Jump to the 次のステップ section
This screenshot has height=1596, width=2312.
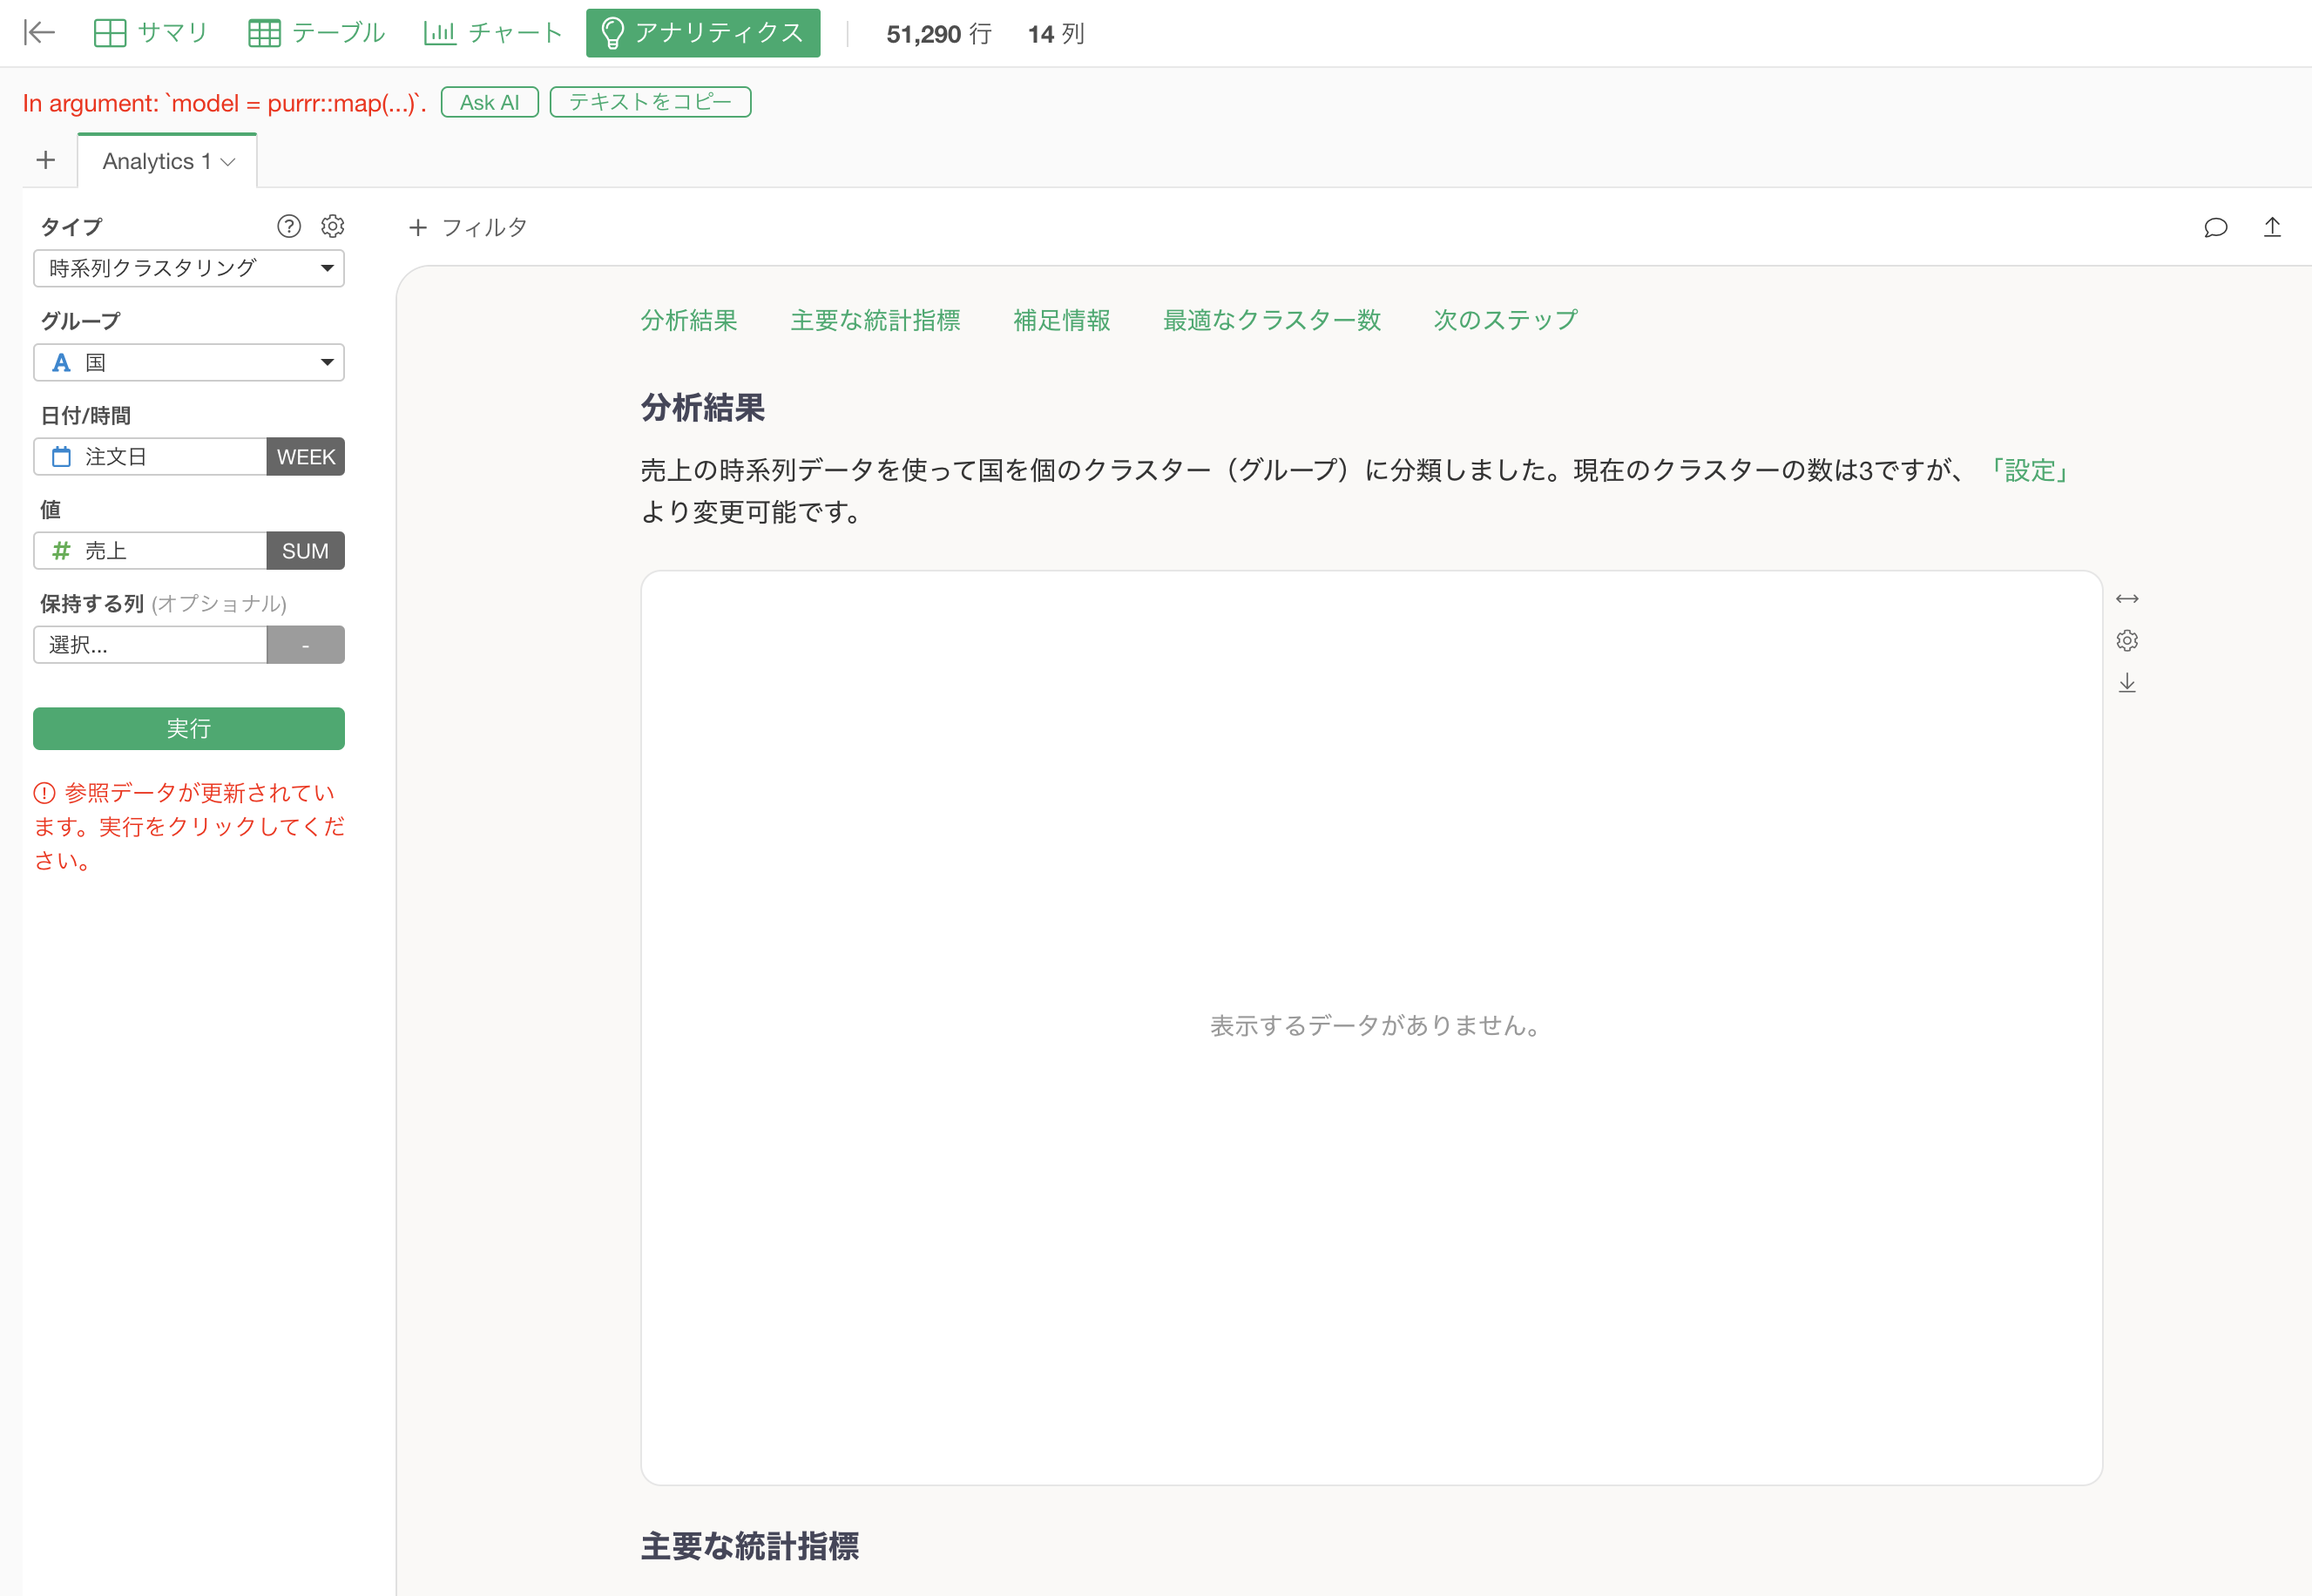pos(1504,320)
